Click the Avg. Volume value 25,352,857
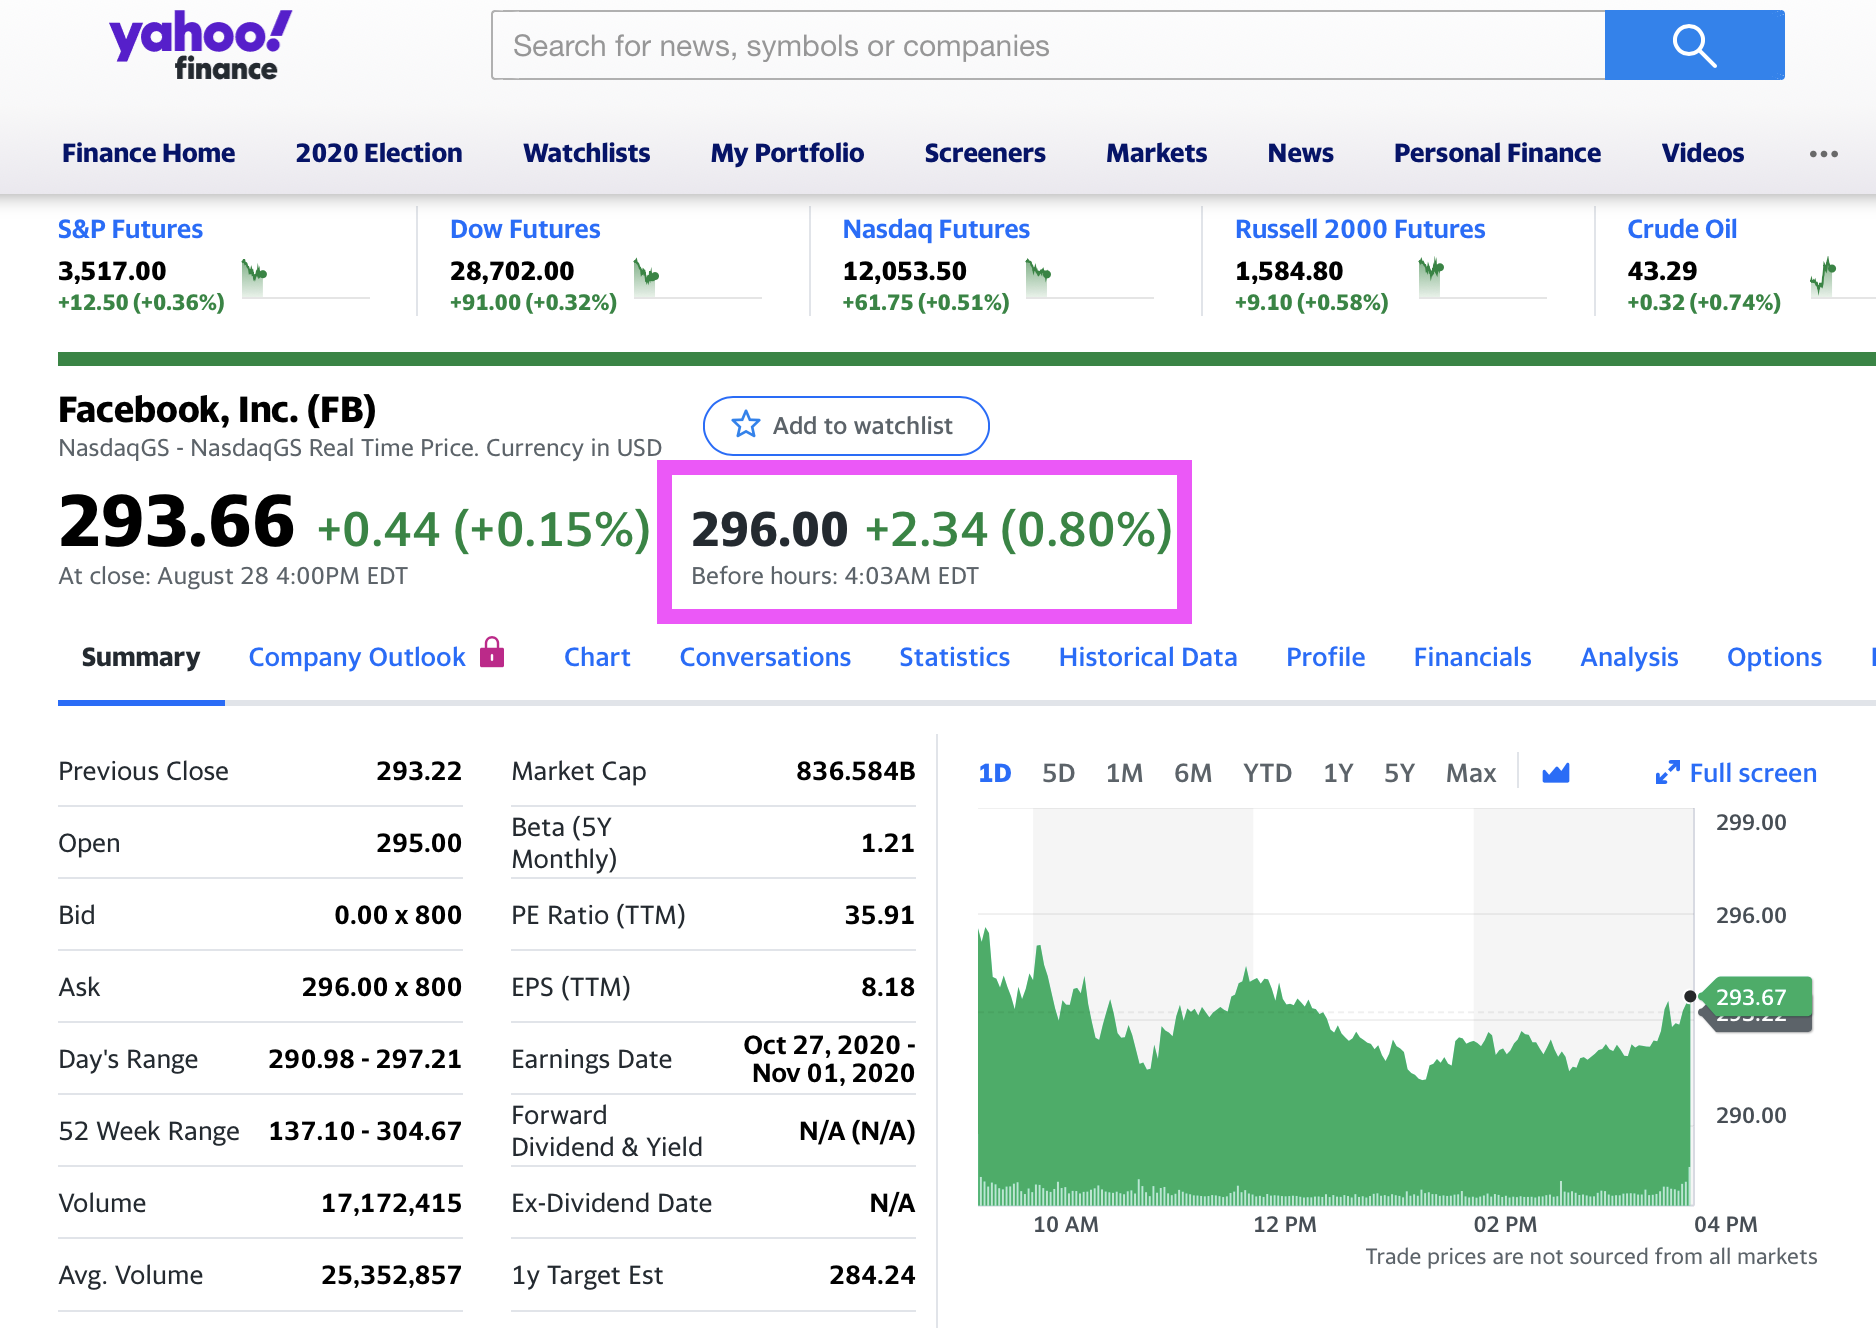Viewport: 1876px width, 1328px height. [391, 1275]
